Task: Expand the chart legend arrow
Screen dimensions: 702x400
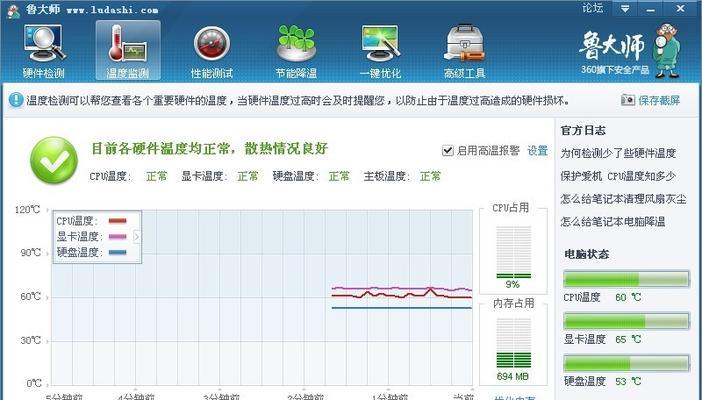Action: click(137, 237)
